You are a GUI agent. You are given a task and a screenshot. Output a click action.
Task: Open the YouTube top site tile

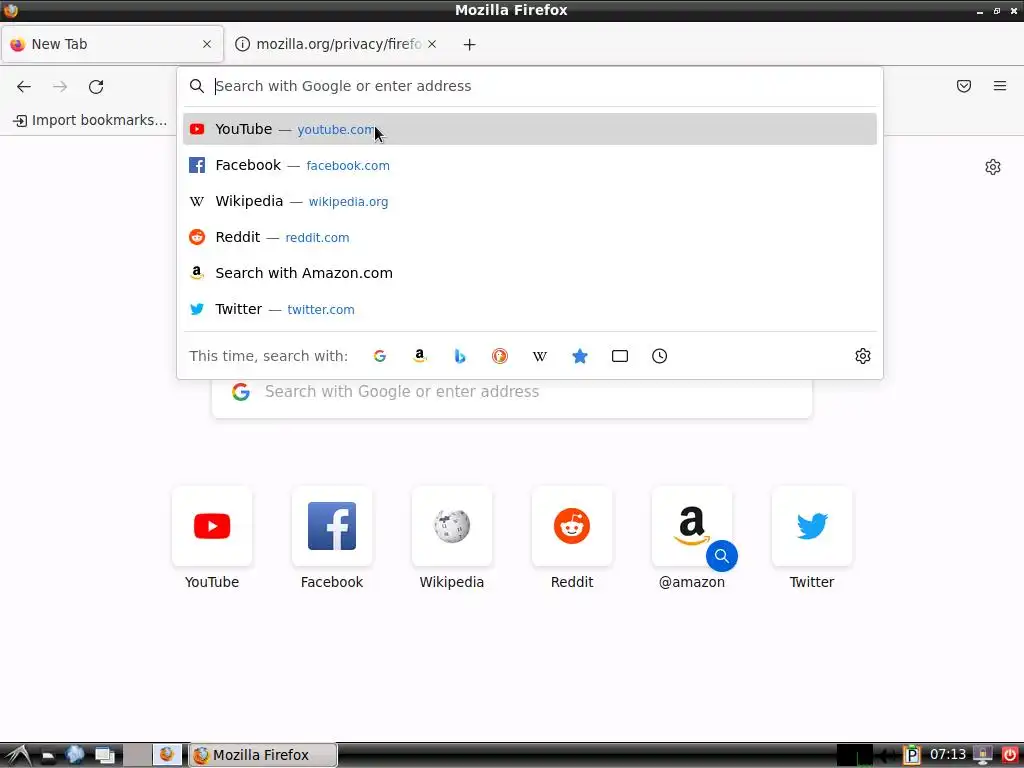212,526
